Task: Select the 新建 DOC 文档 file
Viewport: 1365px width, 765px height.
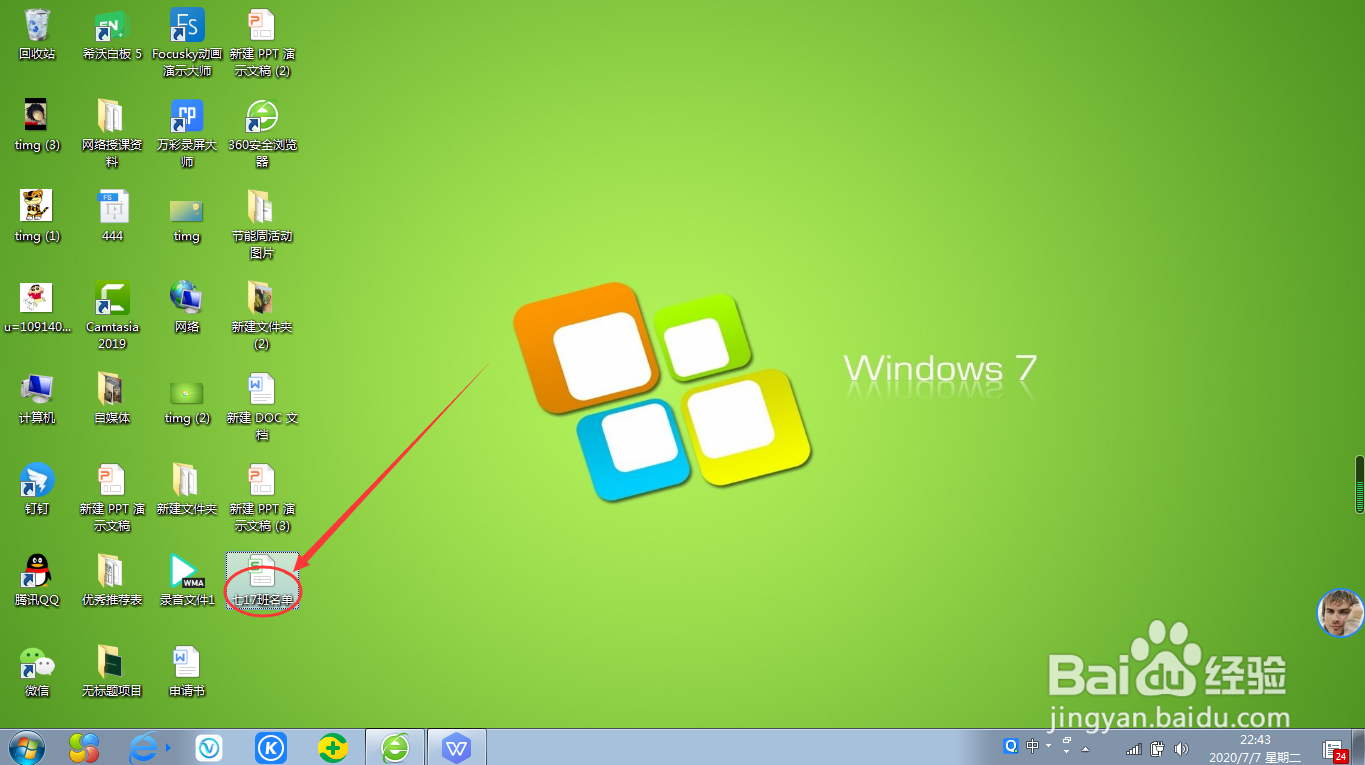Action: pyautogui.click(x=262, y=407)
